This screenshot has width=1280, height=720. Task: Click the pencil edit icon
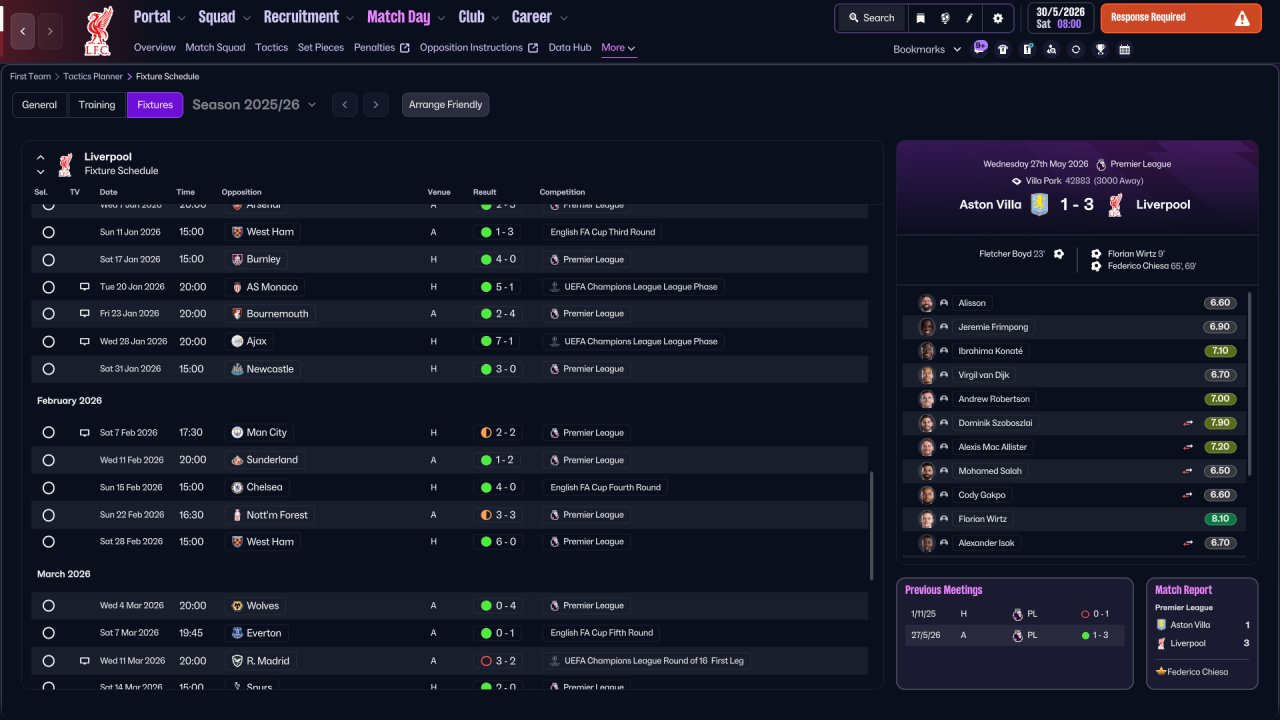[x=969, y=18]
